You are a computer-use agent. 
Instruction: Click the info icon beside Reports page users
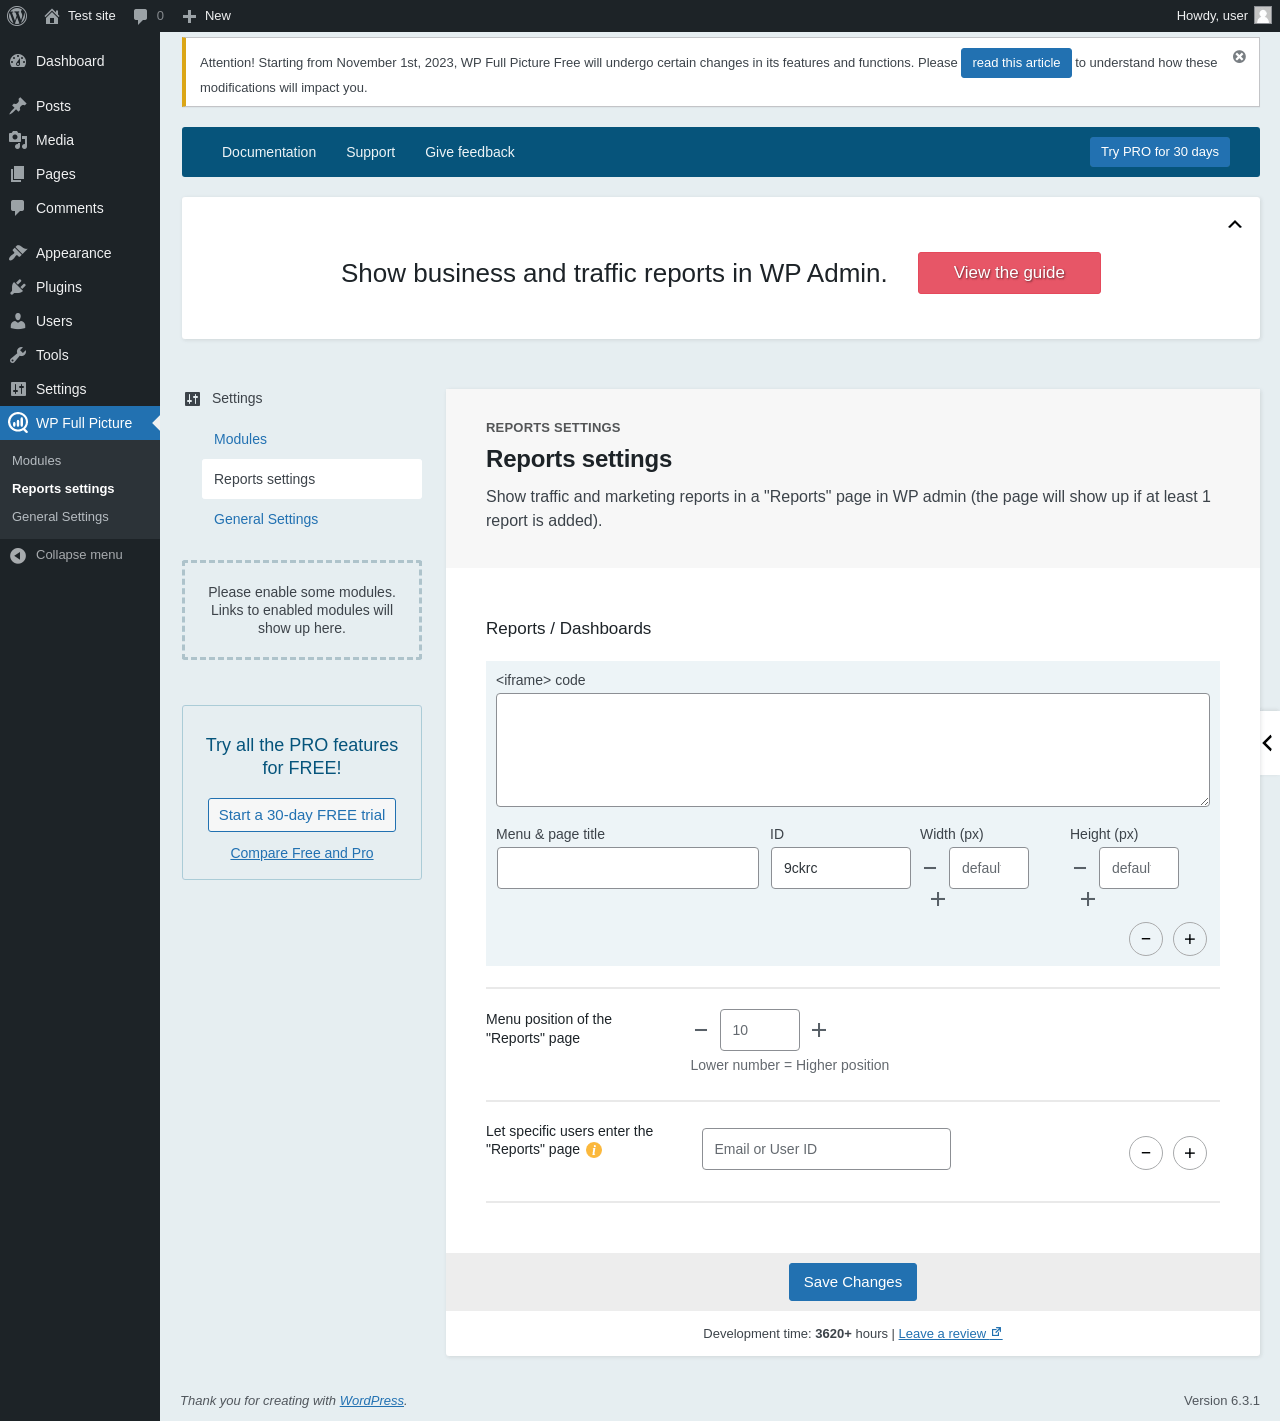point(594,1150)
